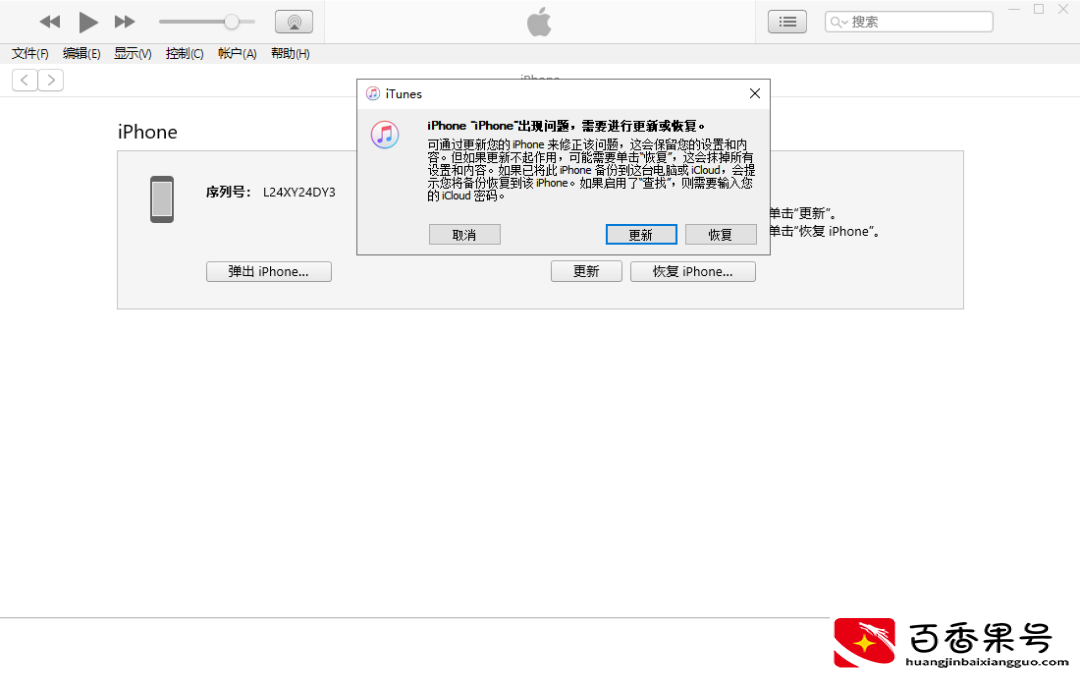
Task: Click the 恢复 iPhone... button
Action: coord(693,271)
